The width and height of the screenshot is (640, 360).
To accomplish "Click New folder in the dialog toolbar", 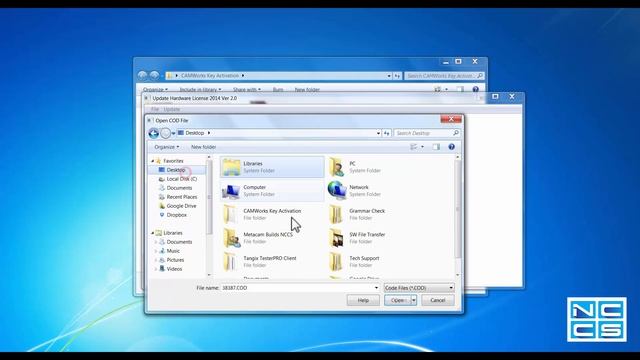I will coord(204,147).
